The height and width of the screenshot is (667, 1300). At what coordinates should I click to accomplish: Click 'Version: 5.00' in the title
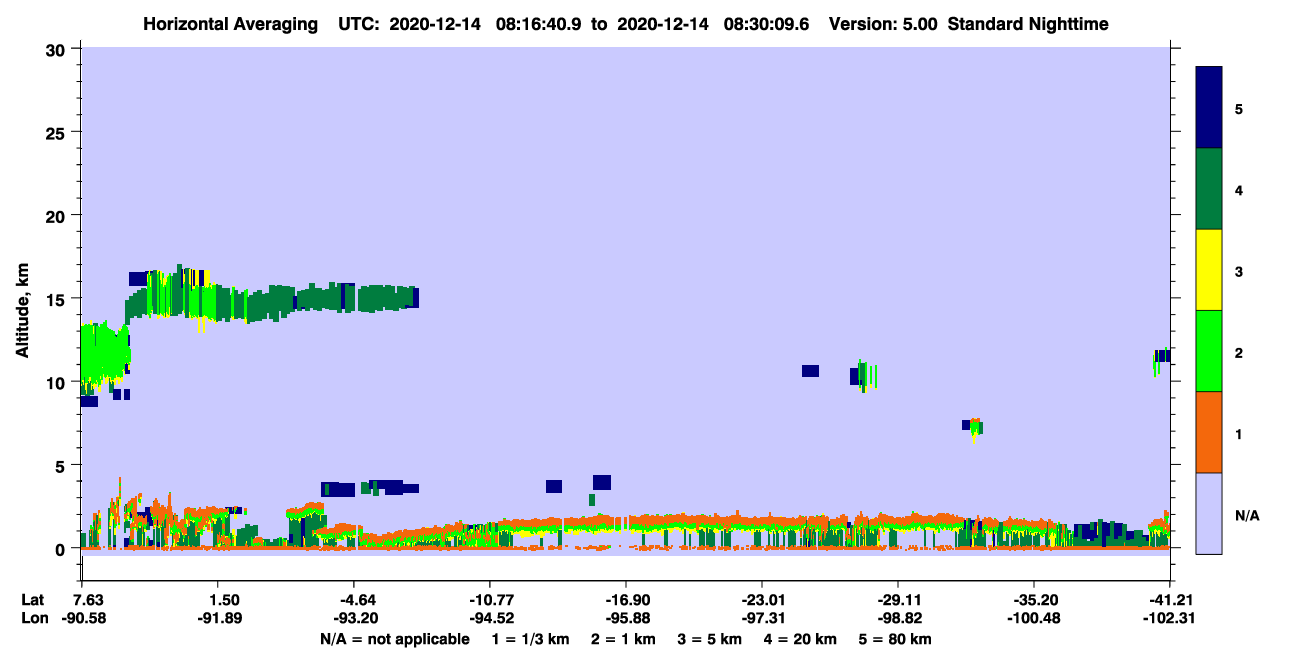882,24
